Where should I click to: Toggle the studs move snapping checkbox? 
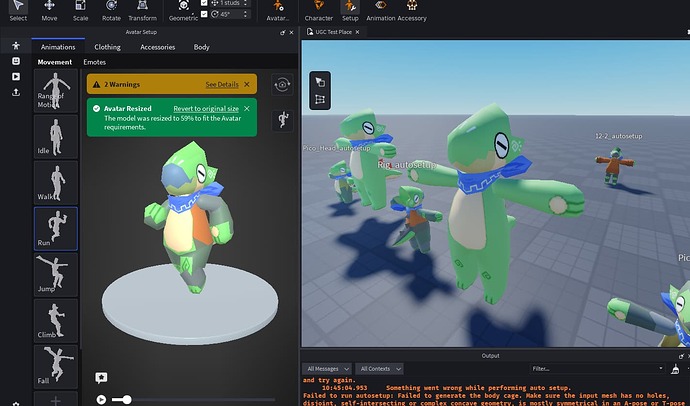pyautogui.click(x=205, y=3)
